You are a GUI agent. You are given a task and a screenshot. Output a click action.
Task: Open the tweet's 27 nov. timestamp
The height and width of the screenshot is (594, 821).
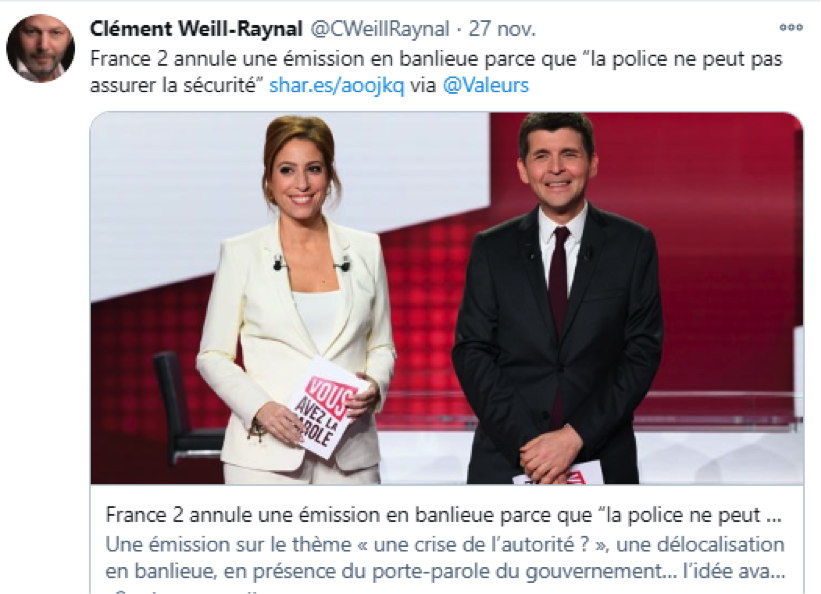[502, 29]
